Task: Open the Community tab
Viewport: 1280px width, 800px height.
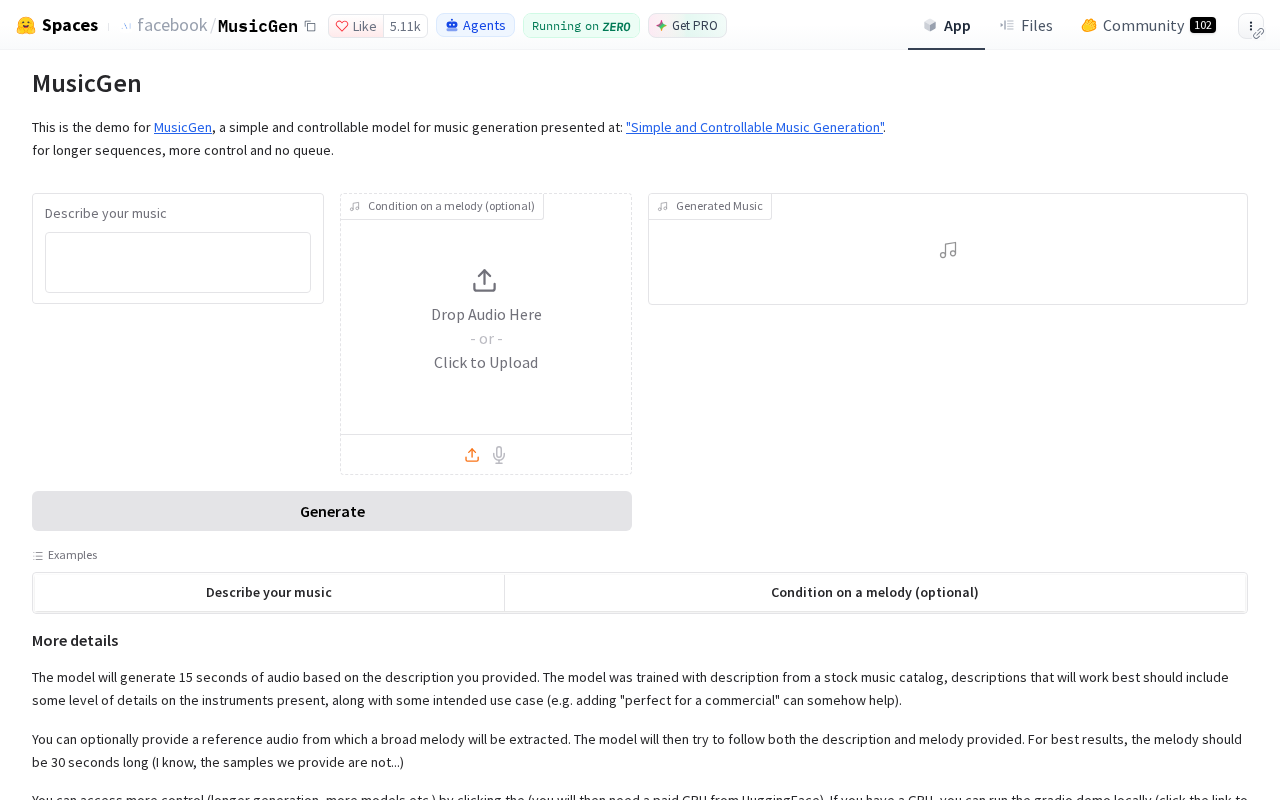Action: (x=1148, y=25)
